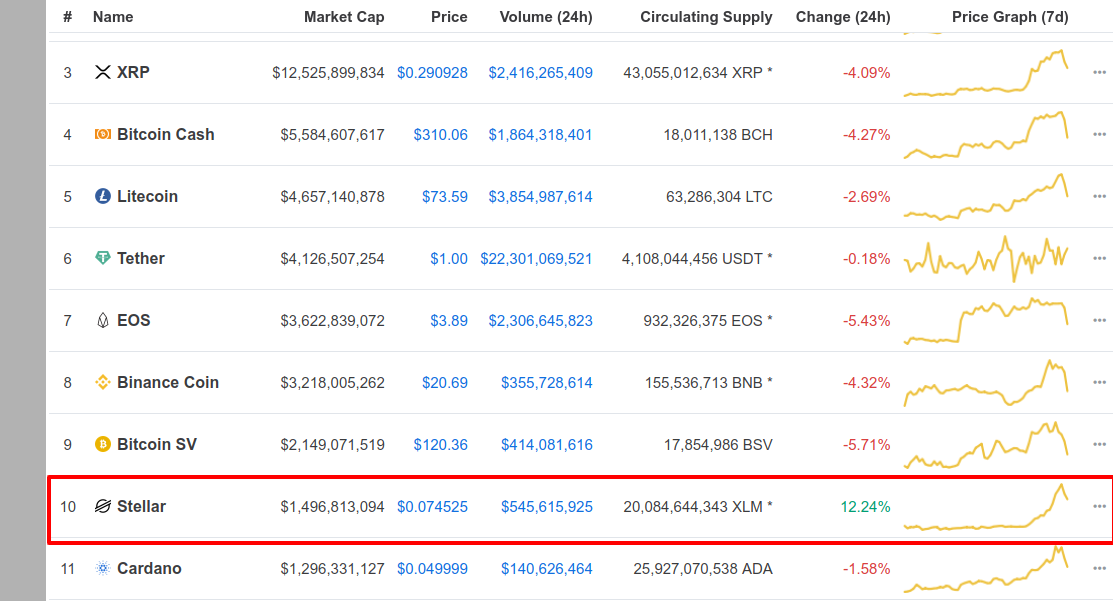Open the Bitcoin SV name link
The width and height of the screenshot is (1113, 601).
tap(157, 444)
